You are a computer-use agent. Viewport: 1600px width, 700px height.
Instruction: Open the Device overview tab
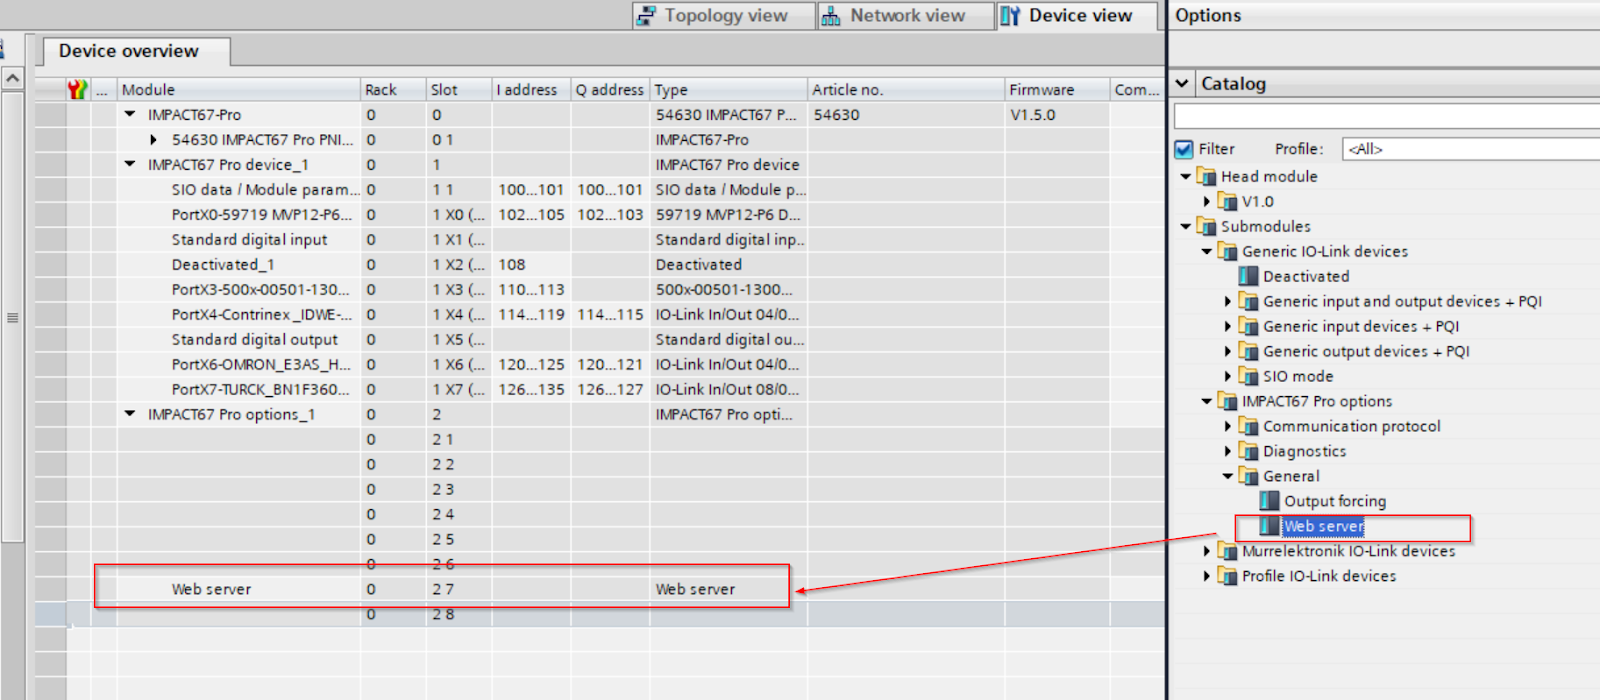[136, 51]
